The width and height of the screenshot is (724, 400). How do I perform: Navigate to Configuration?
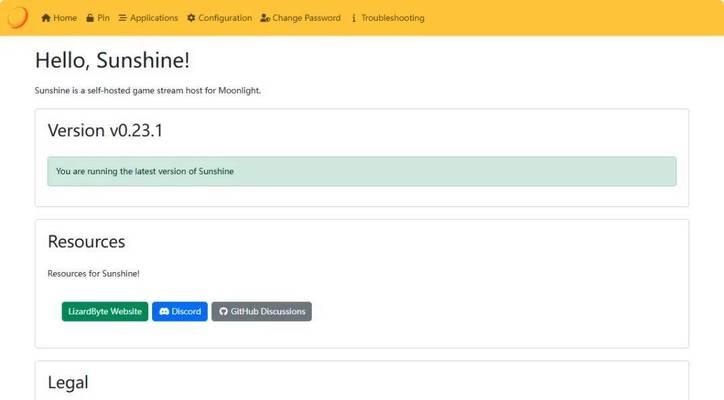pyautogui.click(x=220, y=18)
